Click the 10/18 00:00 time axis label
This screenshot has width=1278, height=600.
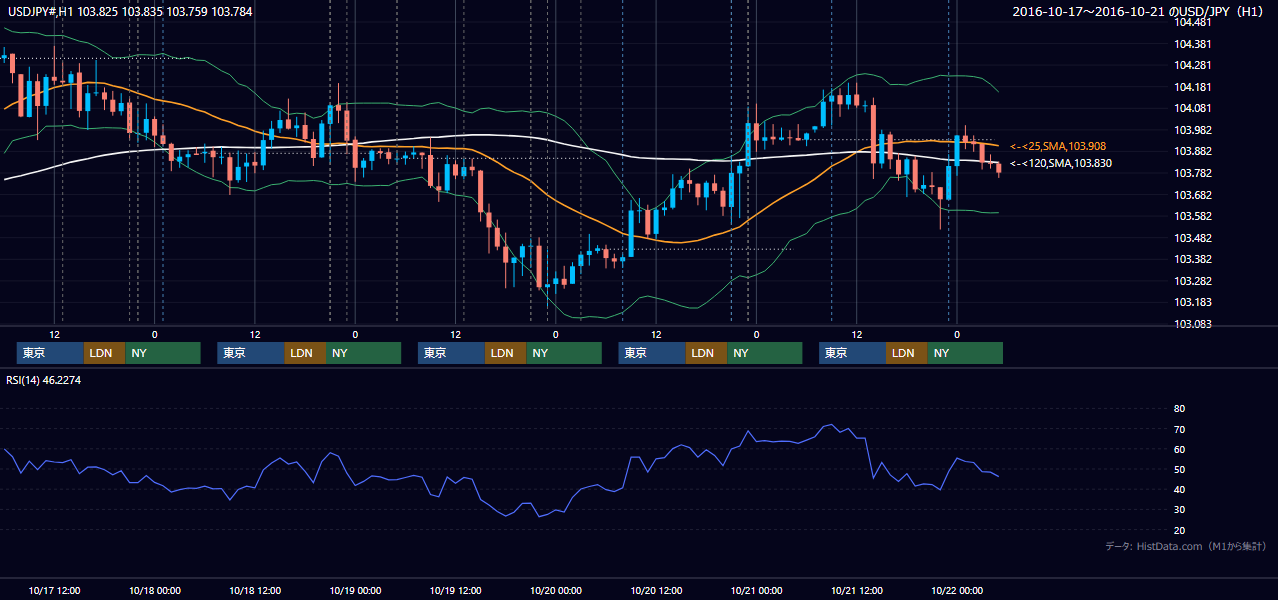tap(155, 590)
